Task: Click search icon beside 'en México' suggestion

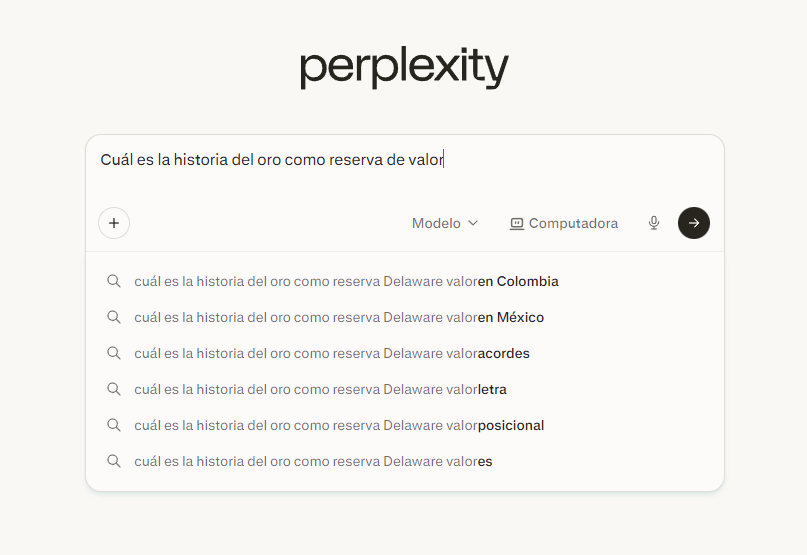Action: point(114,317)
